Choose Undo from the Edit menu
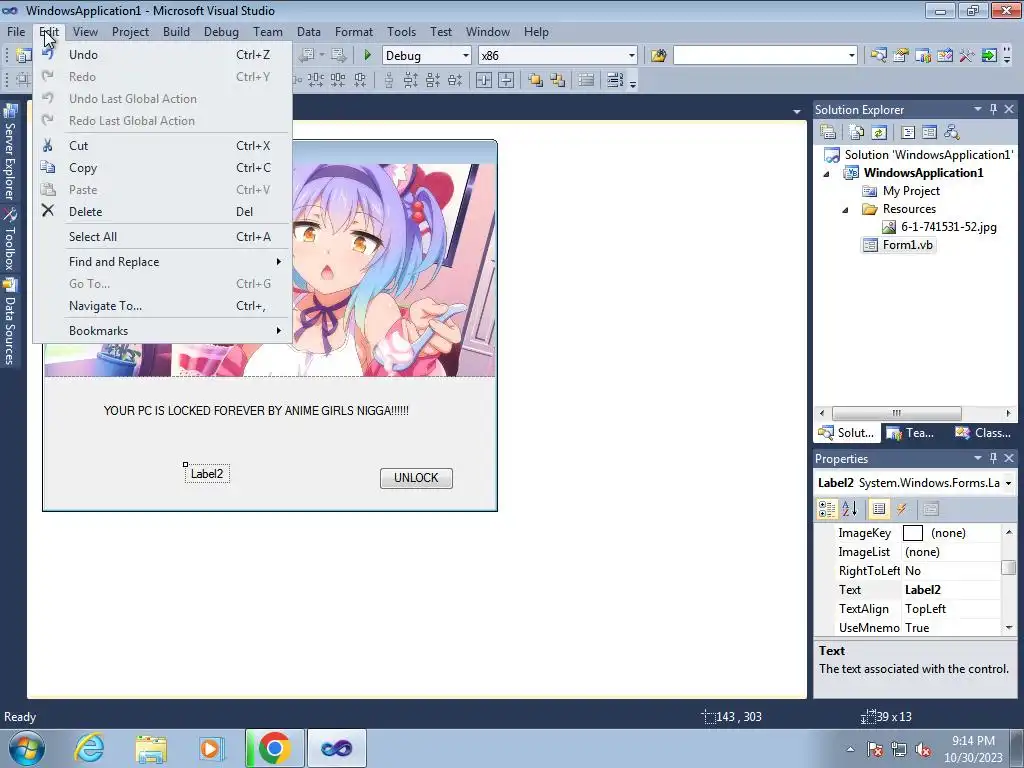 163,55
